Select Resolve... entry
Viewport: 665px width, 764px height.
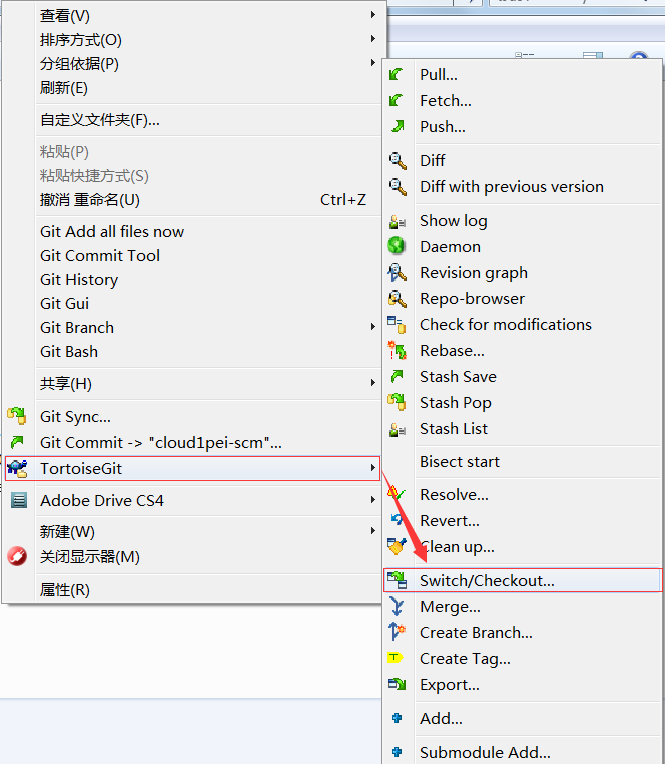point(522,495)
